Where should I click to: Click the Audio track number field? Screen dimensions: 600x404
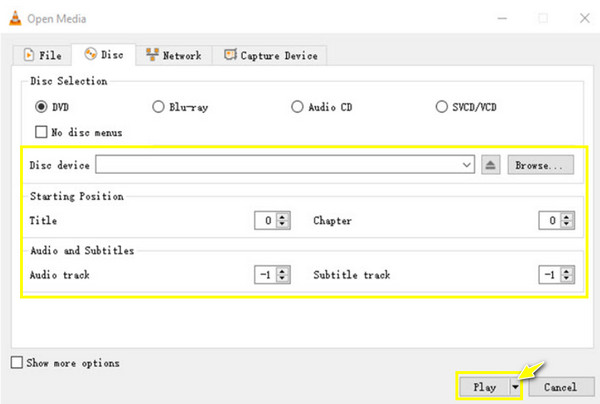(x=266, y=275)
